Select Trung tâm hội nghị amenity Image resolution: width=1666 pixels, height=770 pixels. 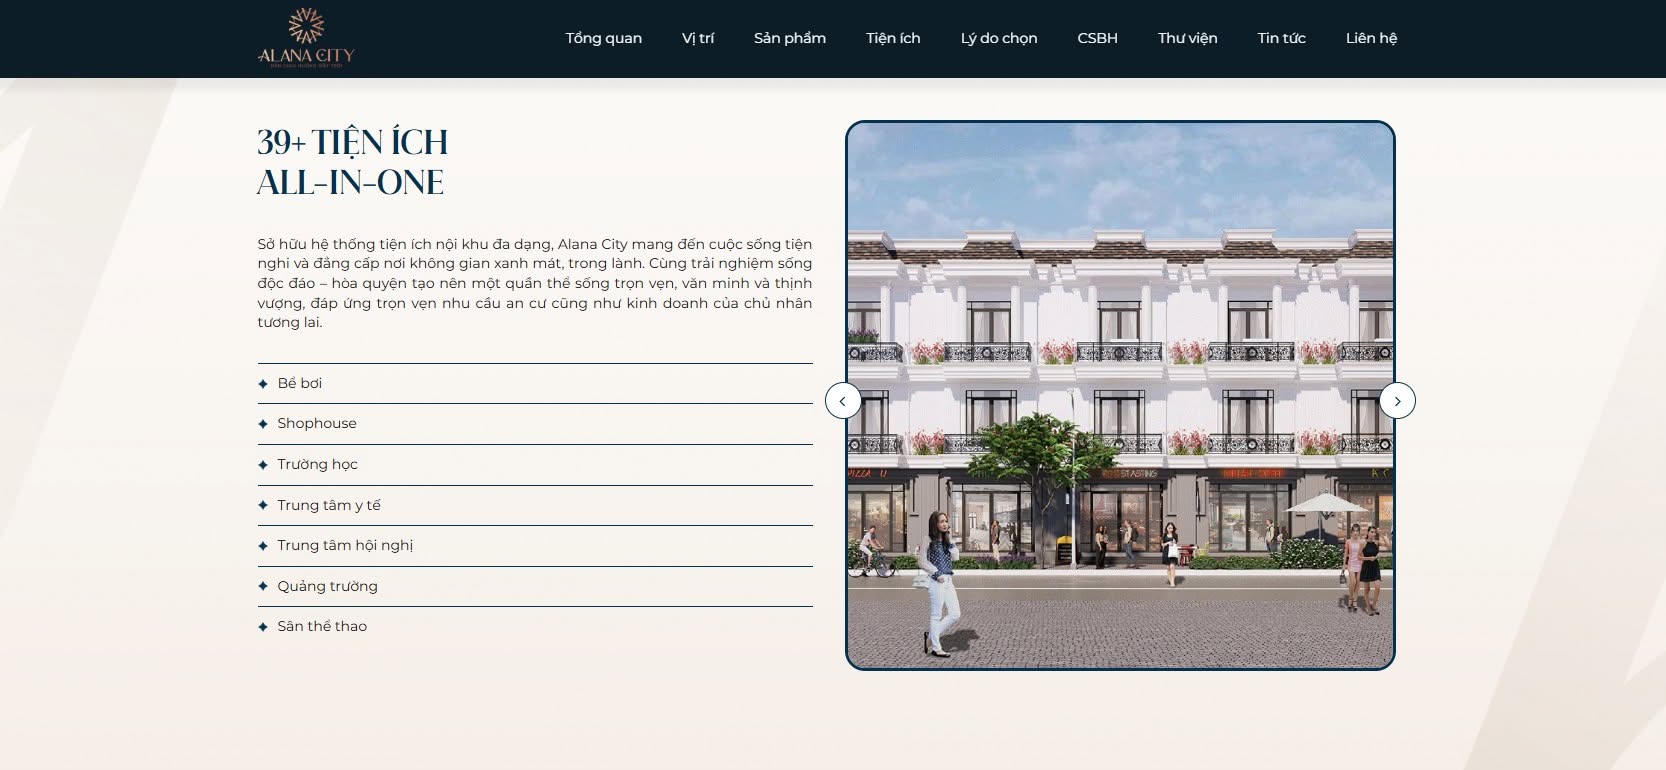click(535, 546)
